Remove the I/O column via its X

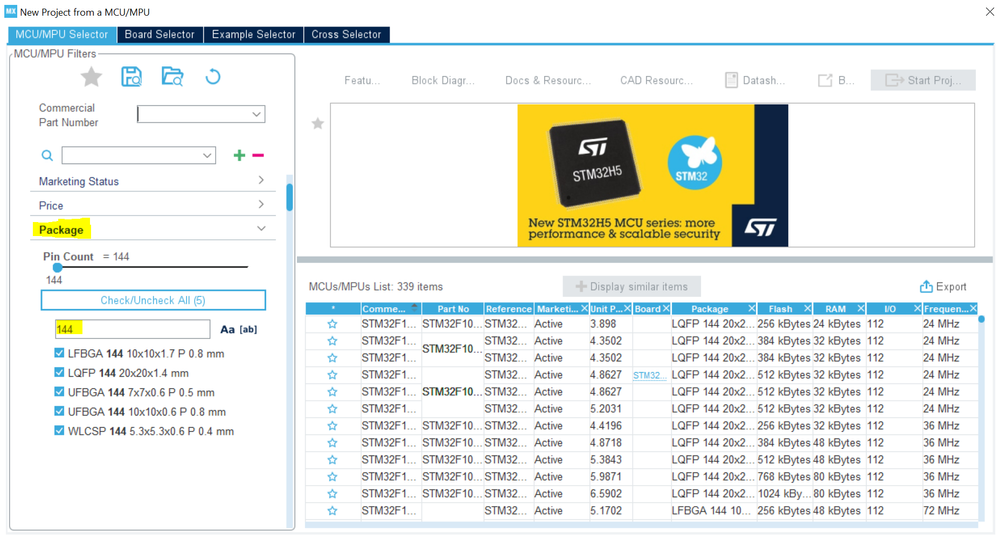(917, 309)
